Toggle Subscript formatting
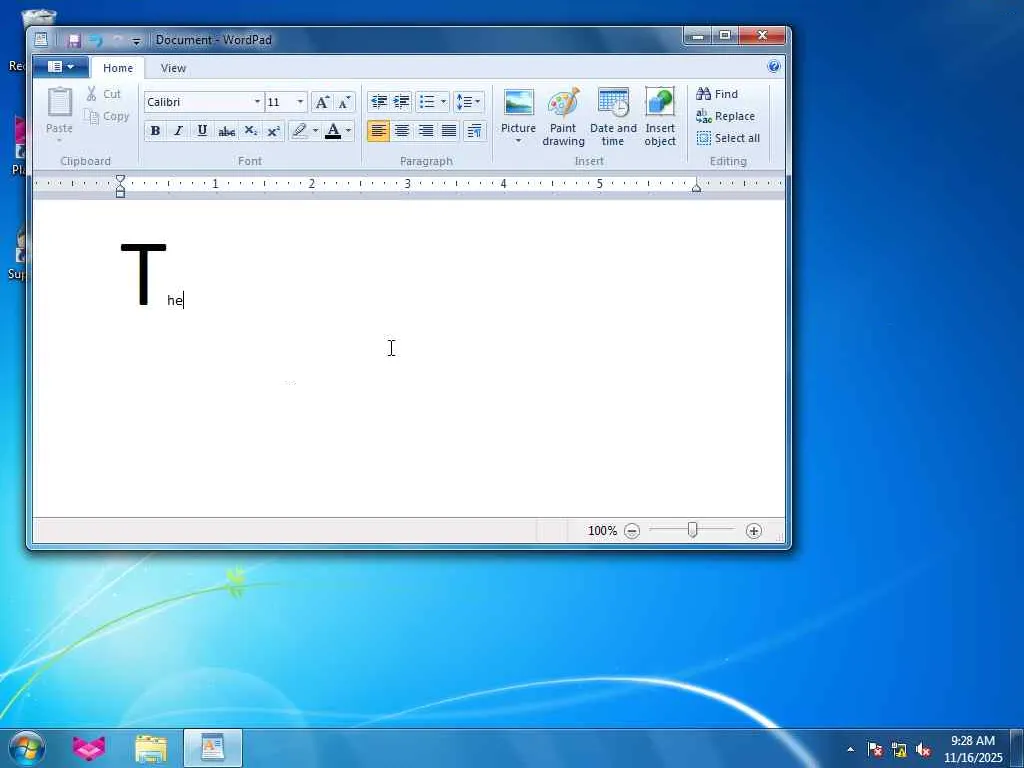Viewport: 1024px width, 768px height. [250, 131]
